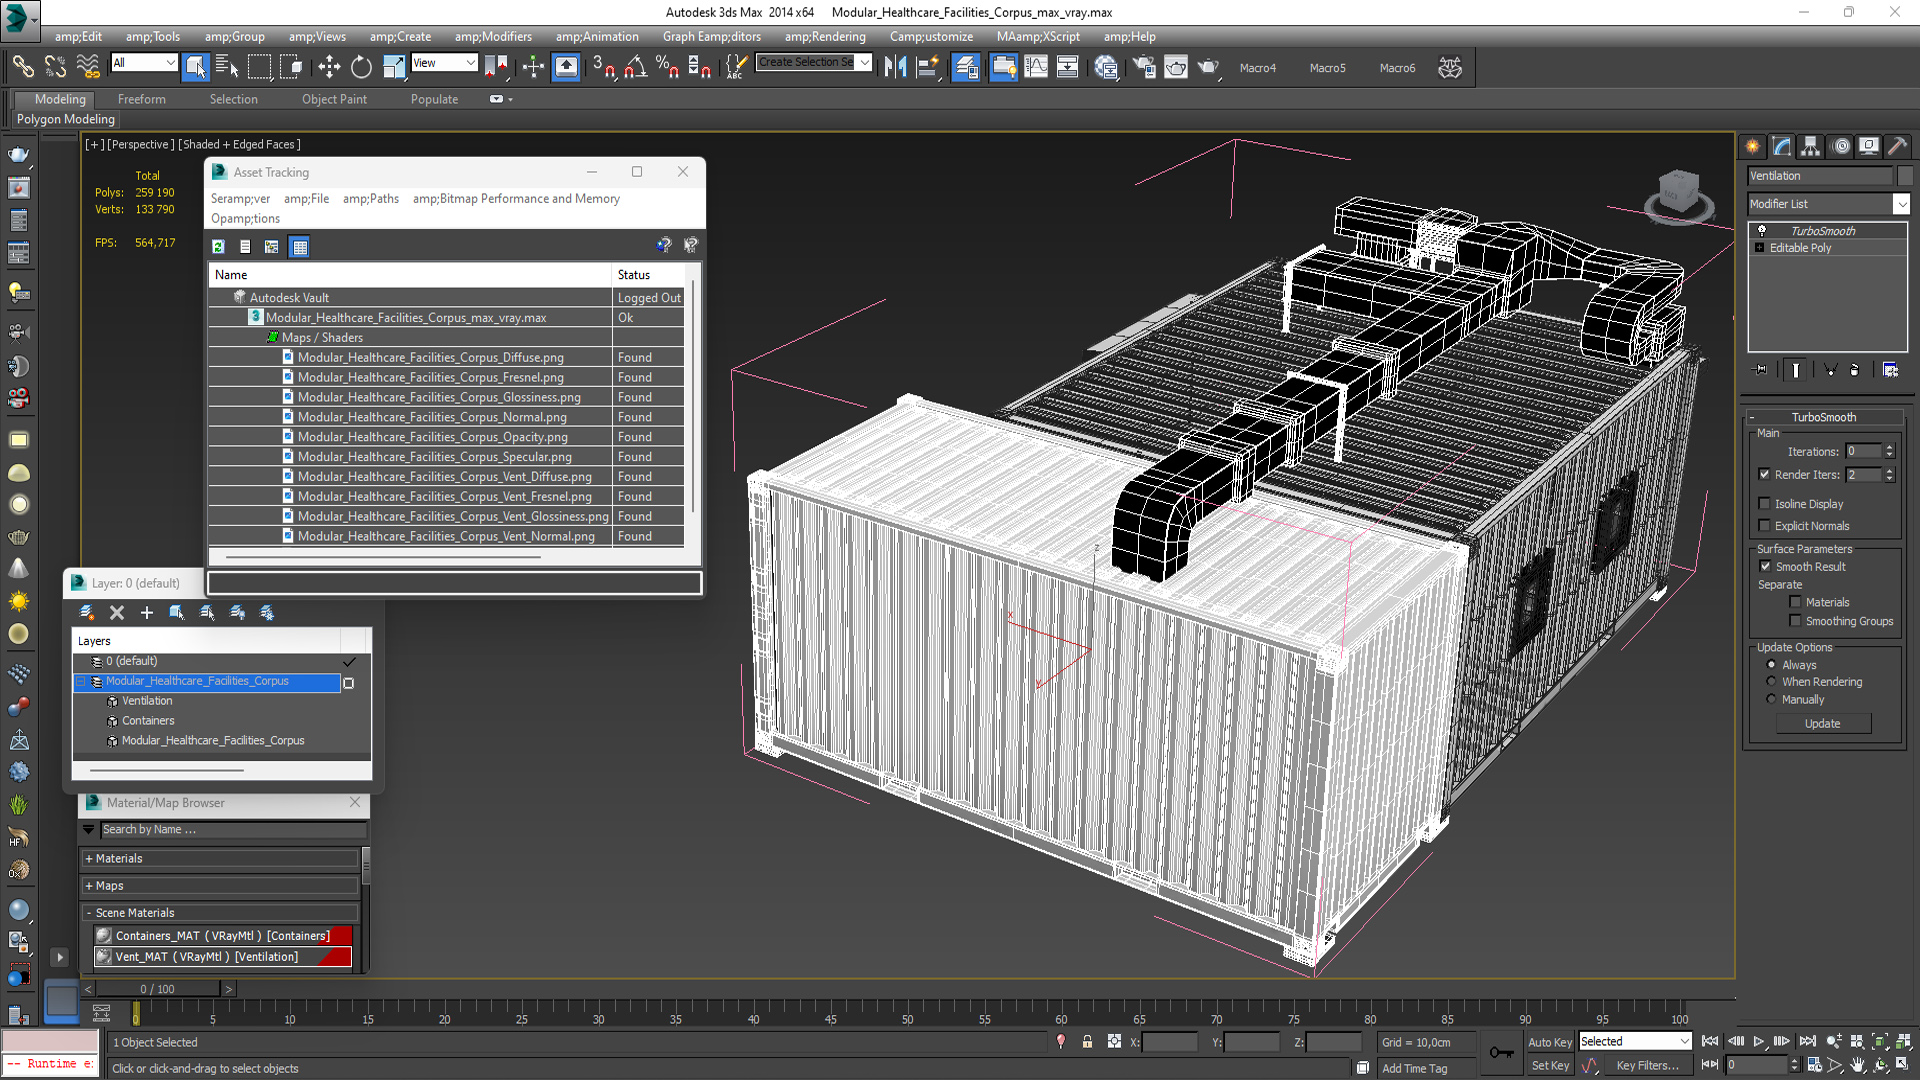Open the Rendering menu

825,37
